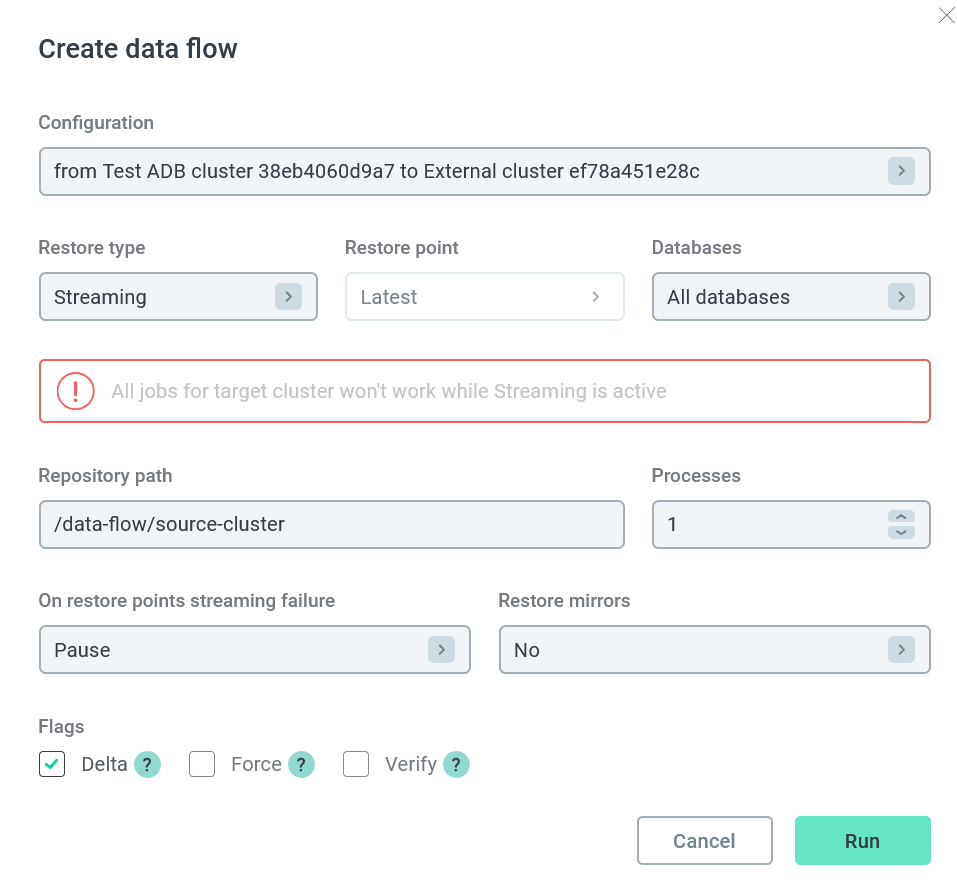Click the Repository path input field
The height and width of the screenshot is (892, 957).
tap(332, 524)
